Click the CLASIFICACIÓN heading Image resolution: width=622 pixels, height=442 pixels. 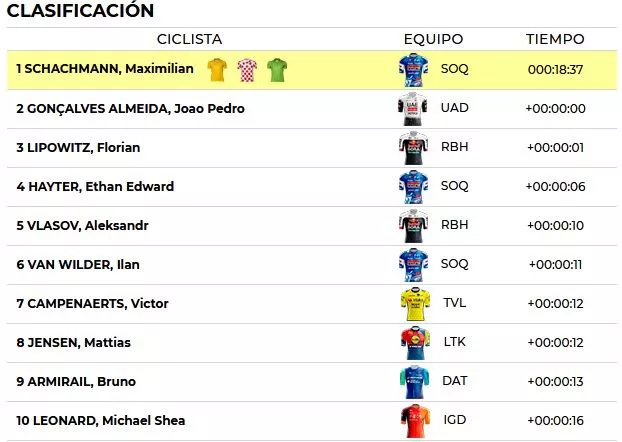click(81, 11)
